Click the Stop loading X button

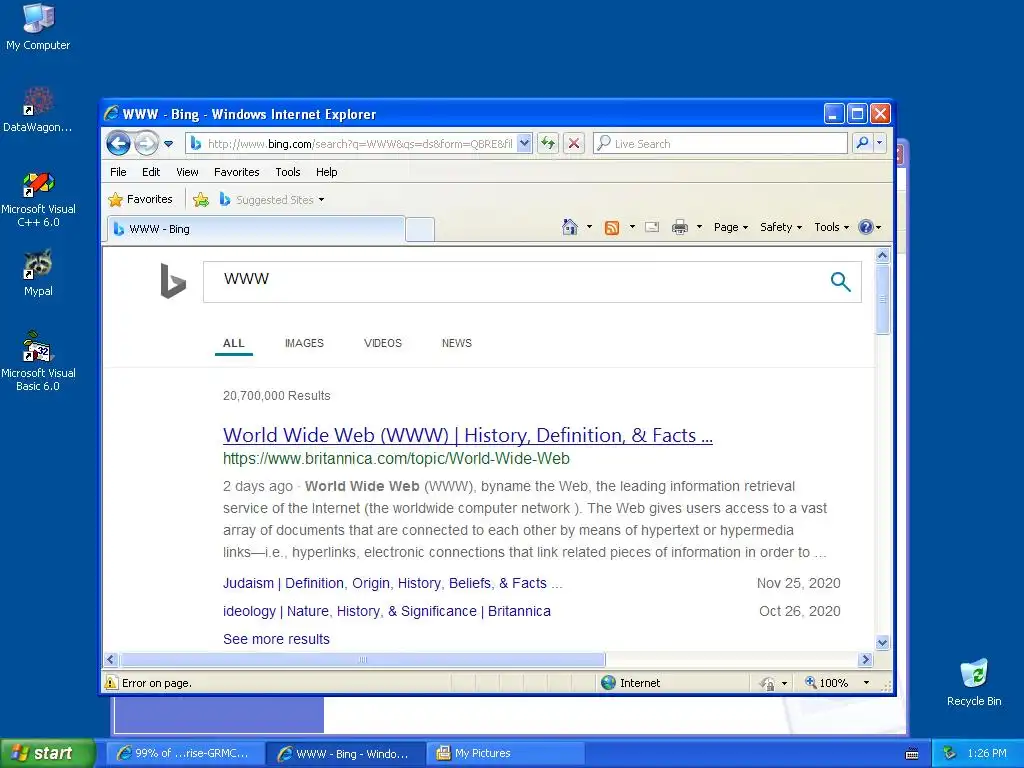coord(574,143)
